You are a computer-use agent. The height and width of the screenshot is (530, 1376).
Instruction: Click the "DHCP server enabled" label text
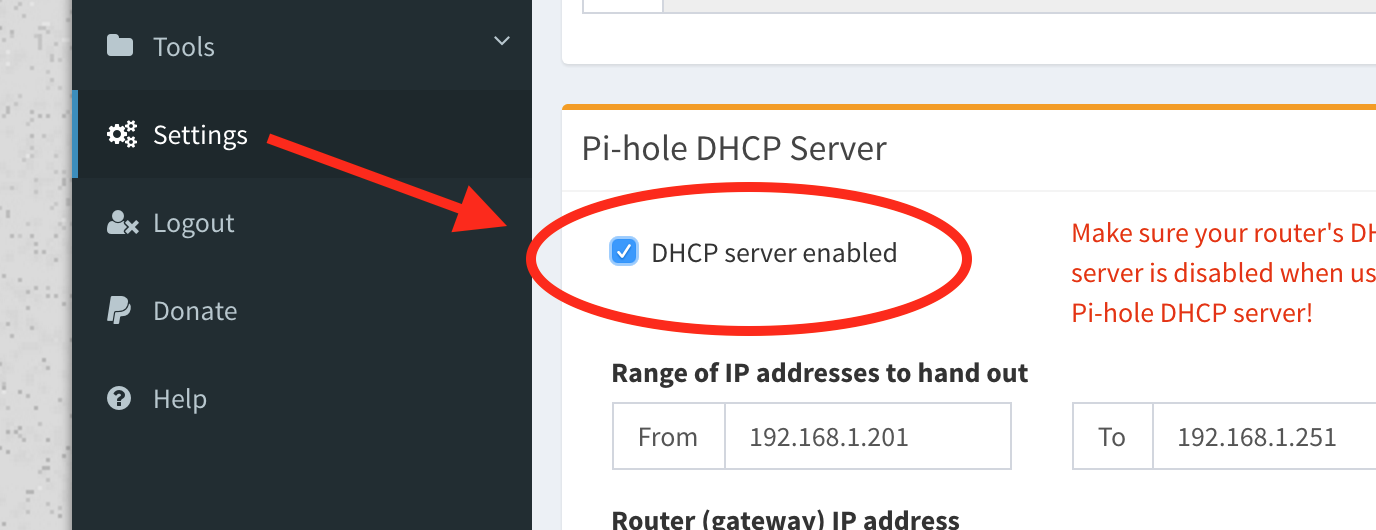[x=773, y=253]
